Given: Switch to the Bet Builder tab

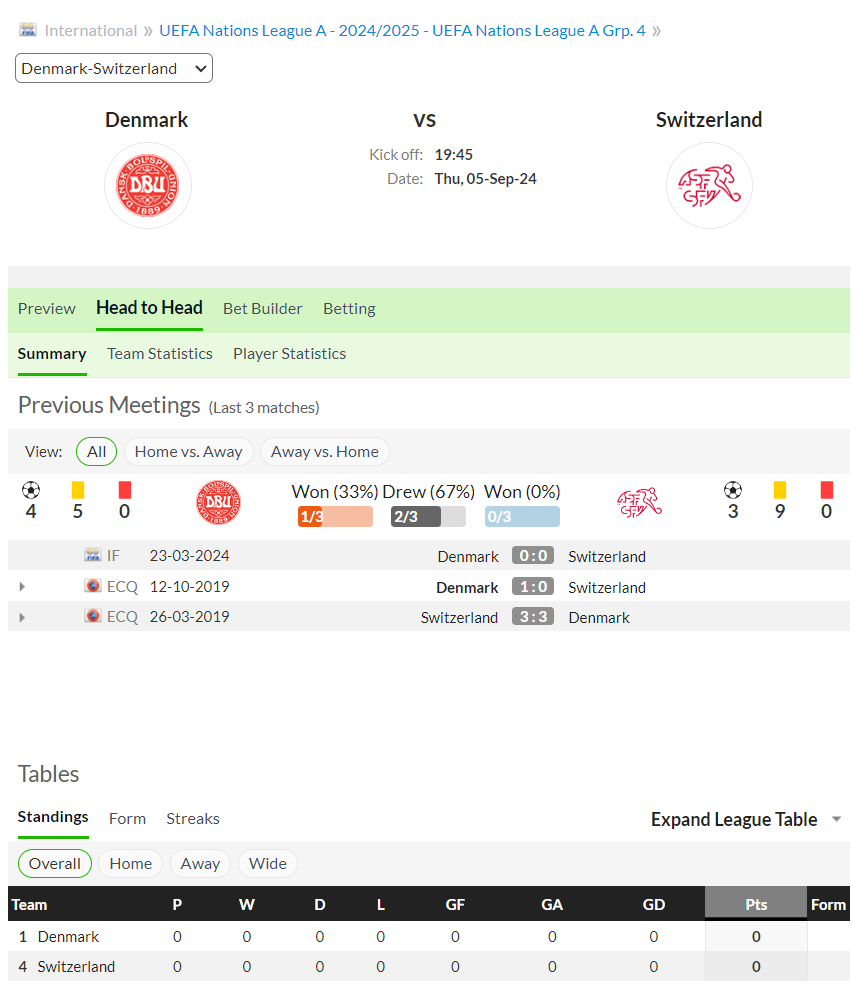Looking at the screenshot, I should (263, 308).
